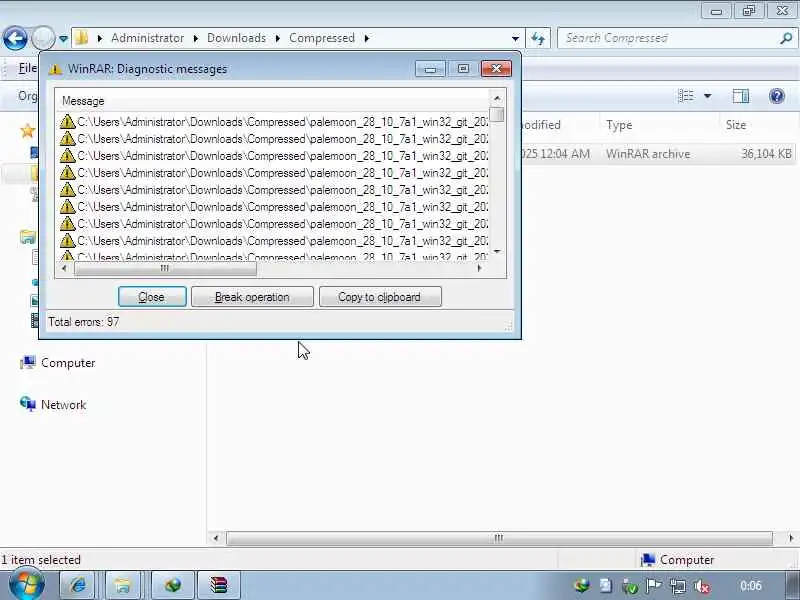Click the muted volume speaker tray icon
The width and height of the screenshot is (800, 600).
pyautogui.click(x=703, y=586)
